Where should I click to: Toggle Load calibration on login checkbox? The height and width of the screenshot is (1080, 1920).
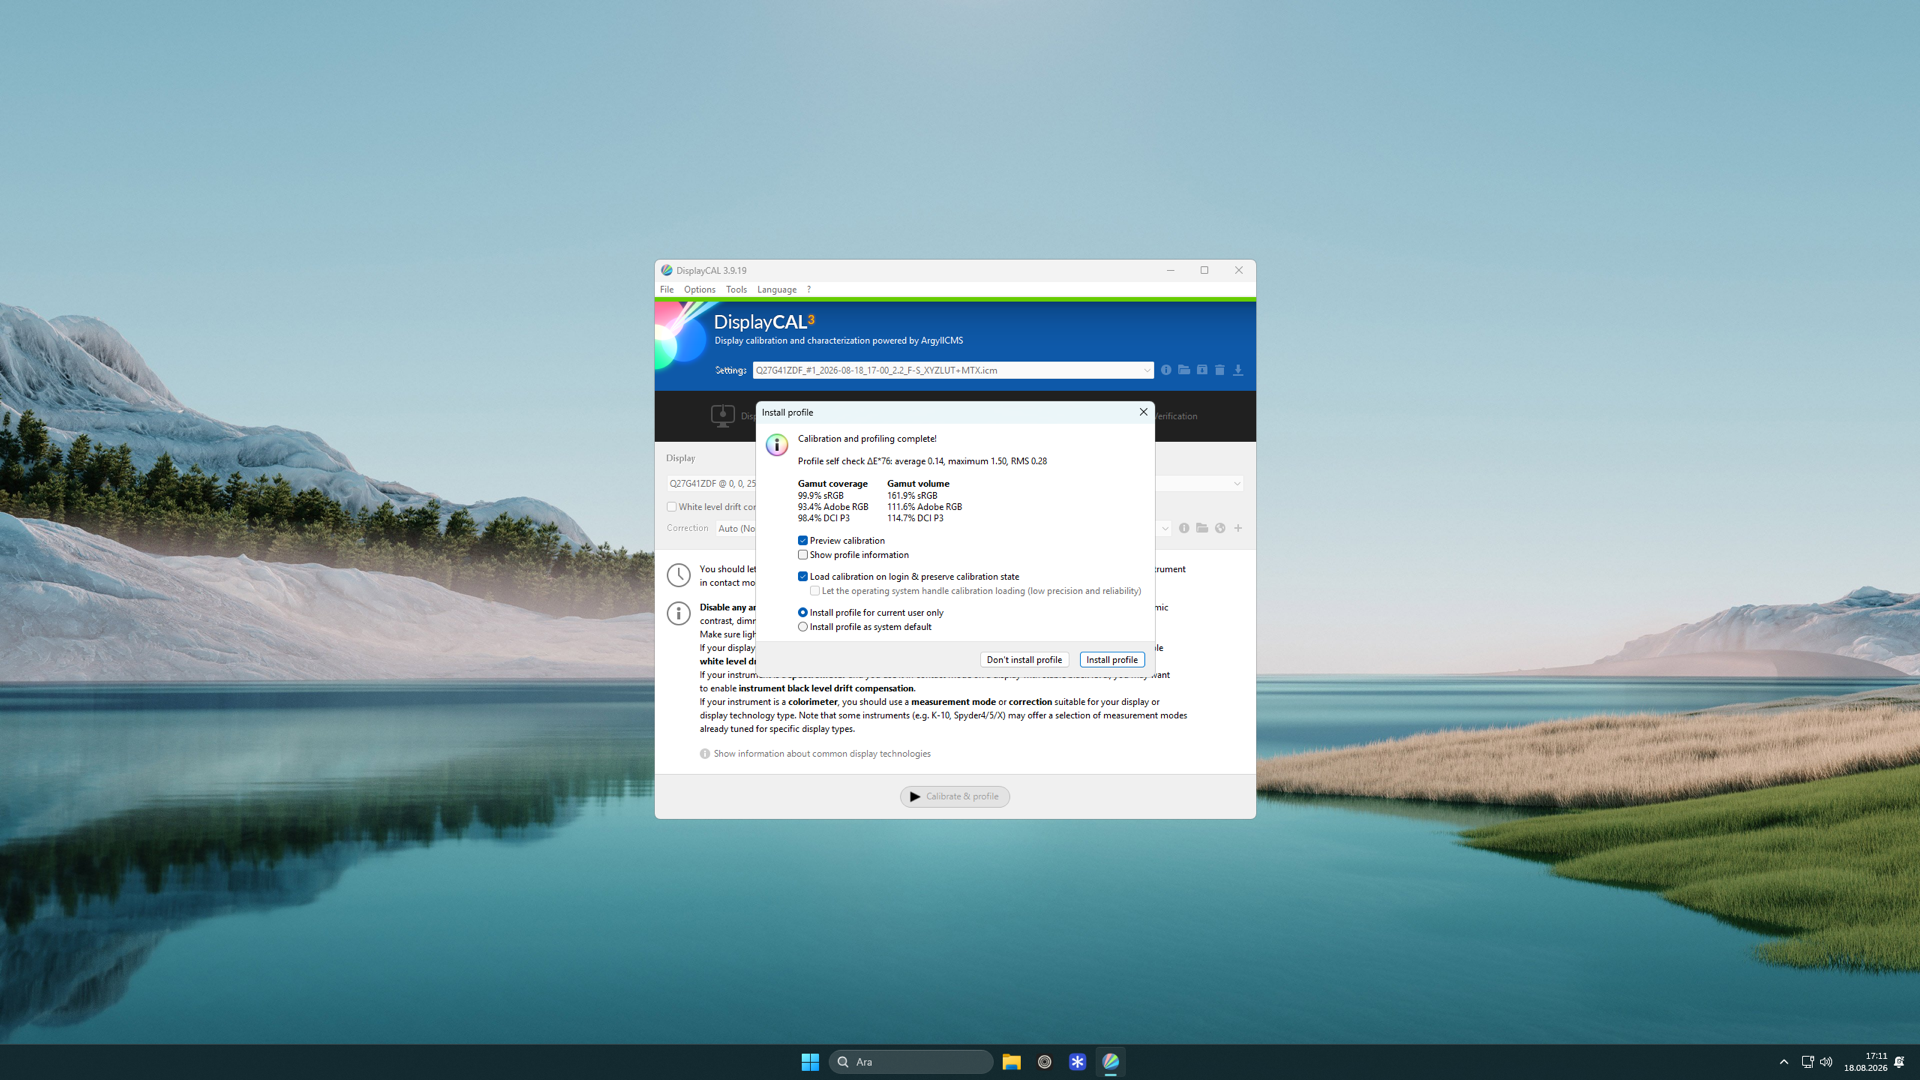coord(803,577)
